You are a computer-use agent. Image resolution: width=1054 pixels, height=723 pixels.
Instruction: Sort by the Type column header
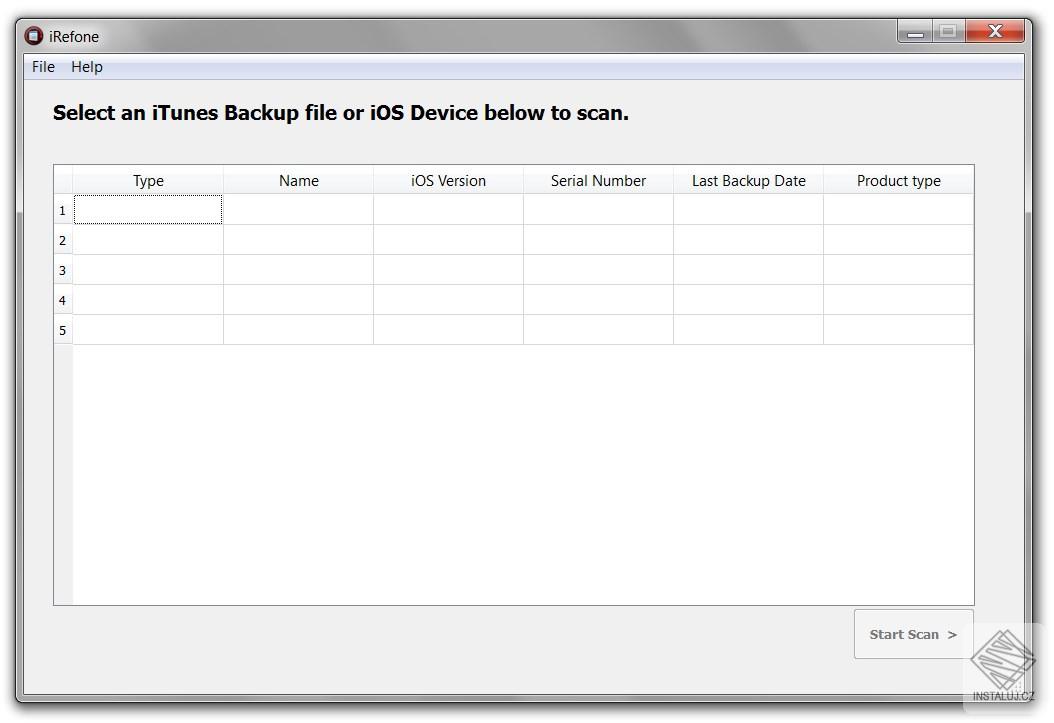coord(148,180)
